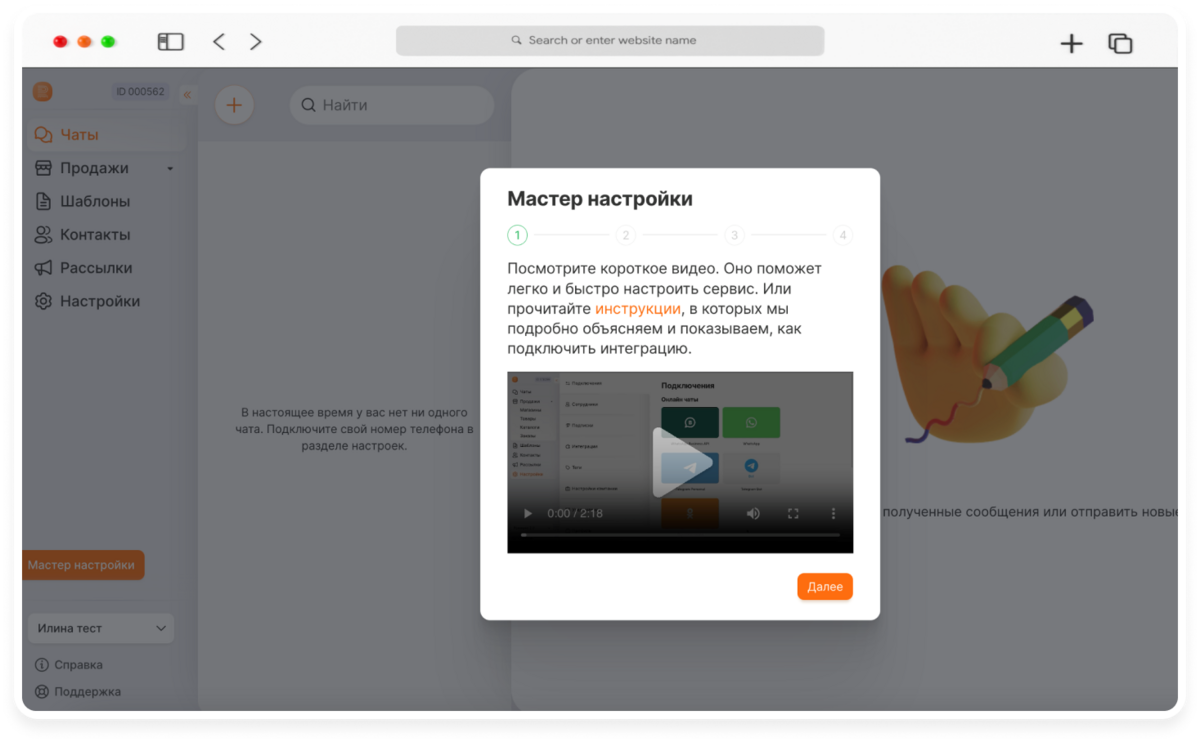Click the Найти search field
Screen dimensions: 1200x742
click(391, 105)
